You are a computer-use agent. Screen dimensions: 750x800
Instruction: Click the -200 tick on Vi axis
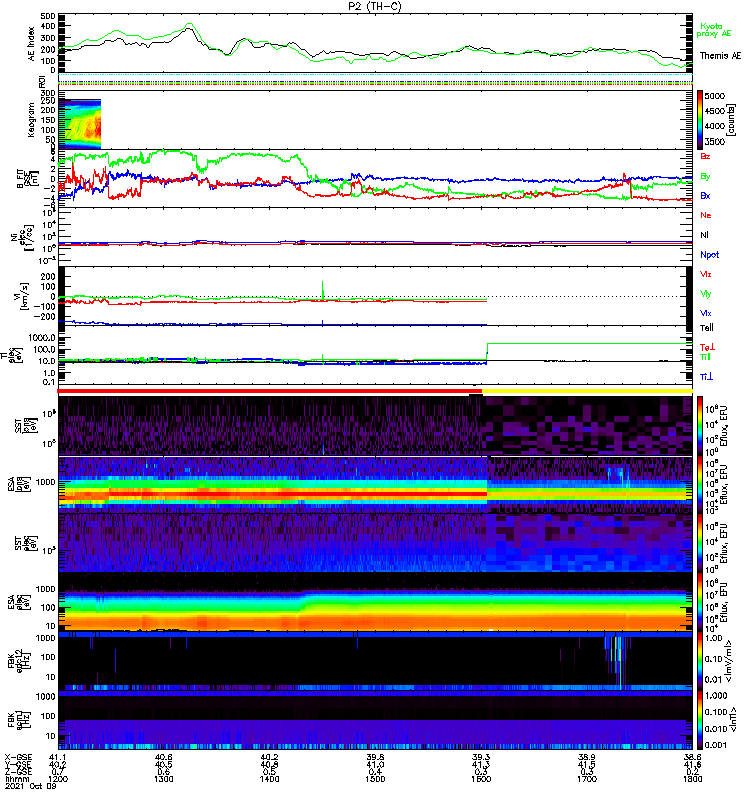tap(46, 317)
